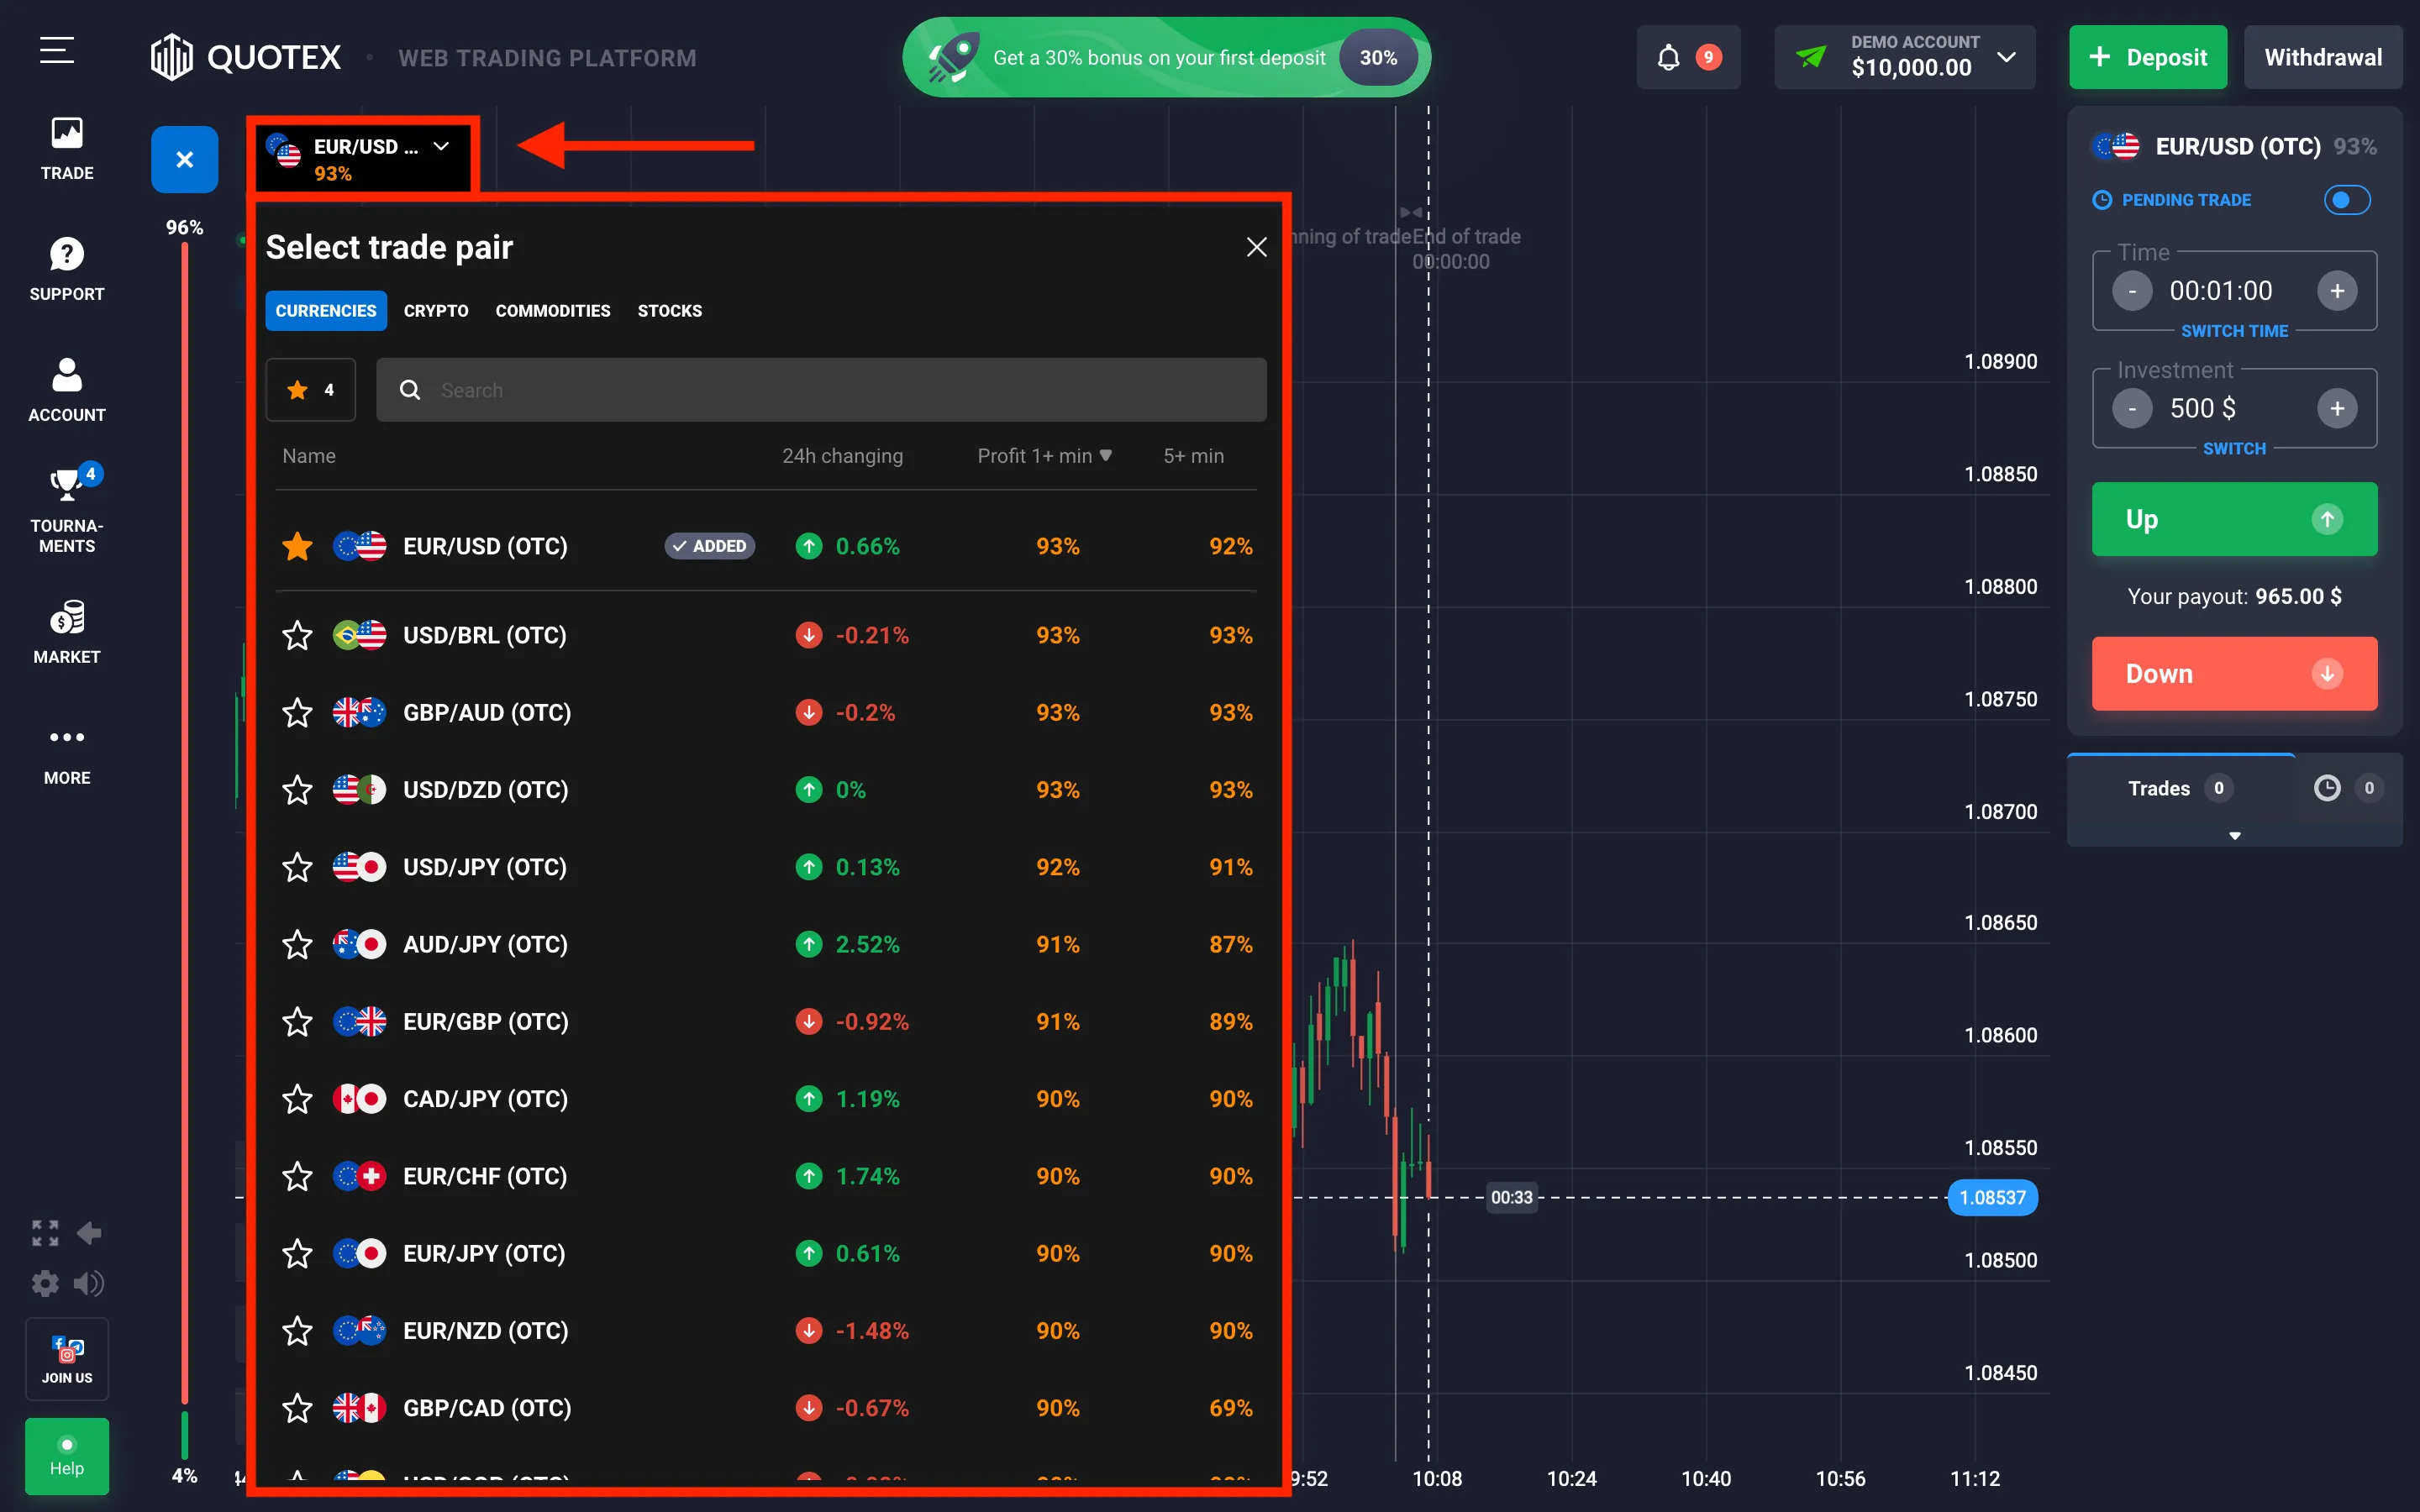This screenshot has height=1512, width=2420.
Task: Claim the 30% first deposit bonus
Action: pyautogui.click(x=1166, y=58)
